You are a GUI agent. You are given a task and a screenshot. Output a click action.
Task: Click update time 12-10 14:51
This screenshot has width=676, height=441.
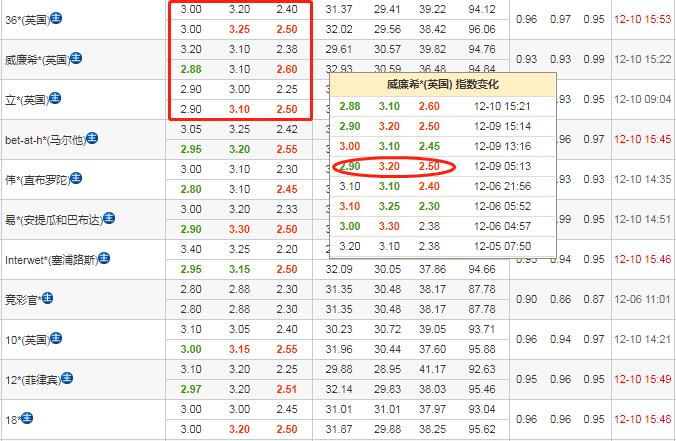coord(642,219)
